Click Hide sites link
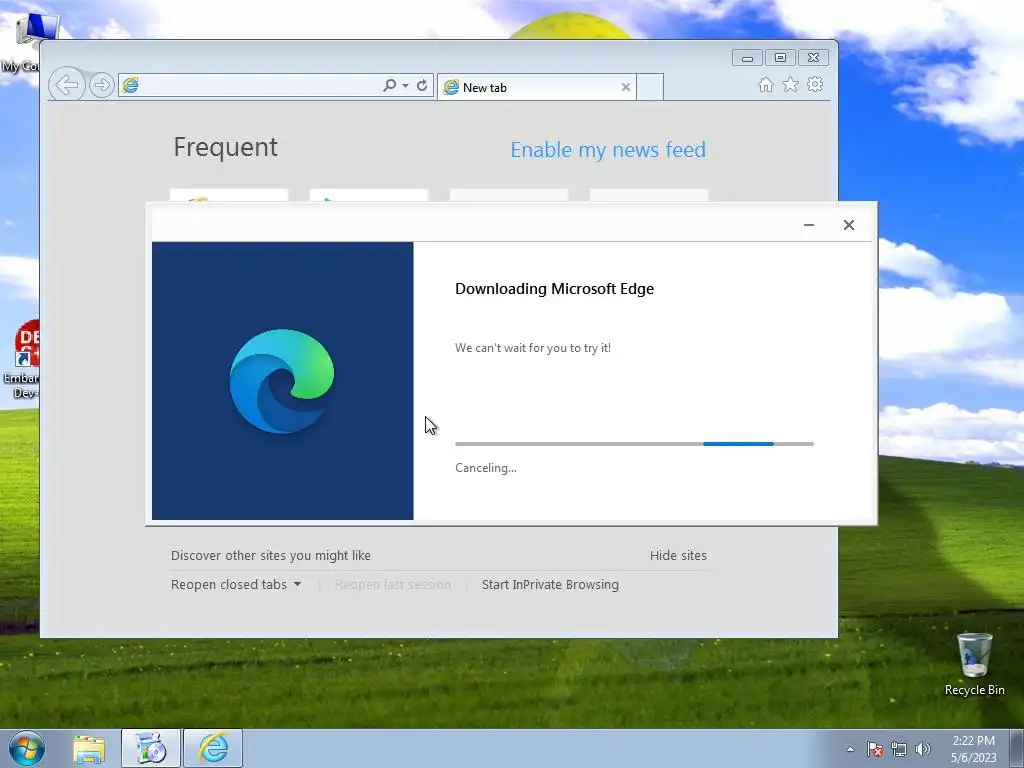Image resolution: width=1024 pixels, height=768 pixels. 678,556
